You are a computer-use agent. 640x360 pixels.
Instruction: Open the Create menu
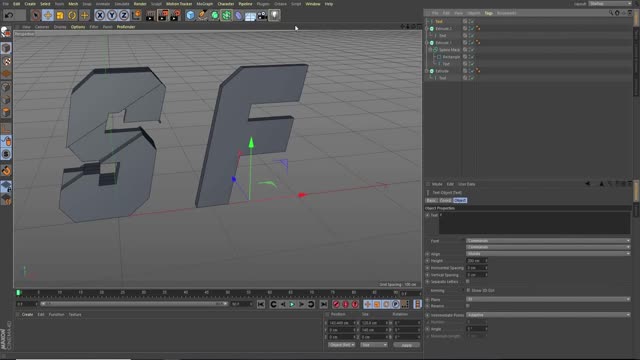click(x=30, y=4)
